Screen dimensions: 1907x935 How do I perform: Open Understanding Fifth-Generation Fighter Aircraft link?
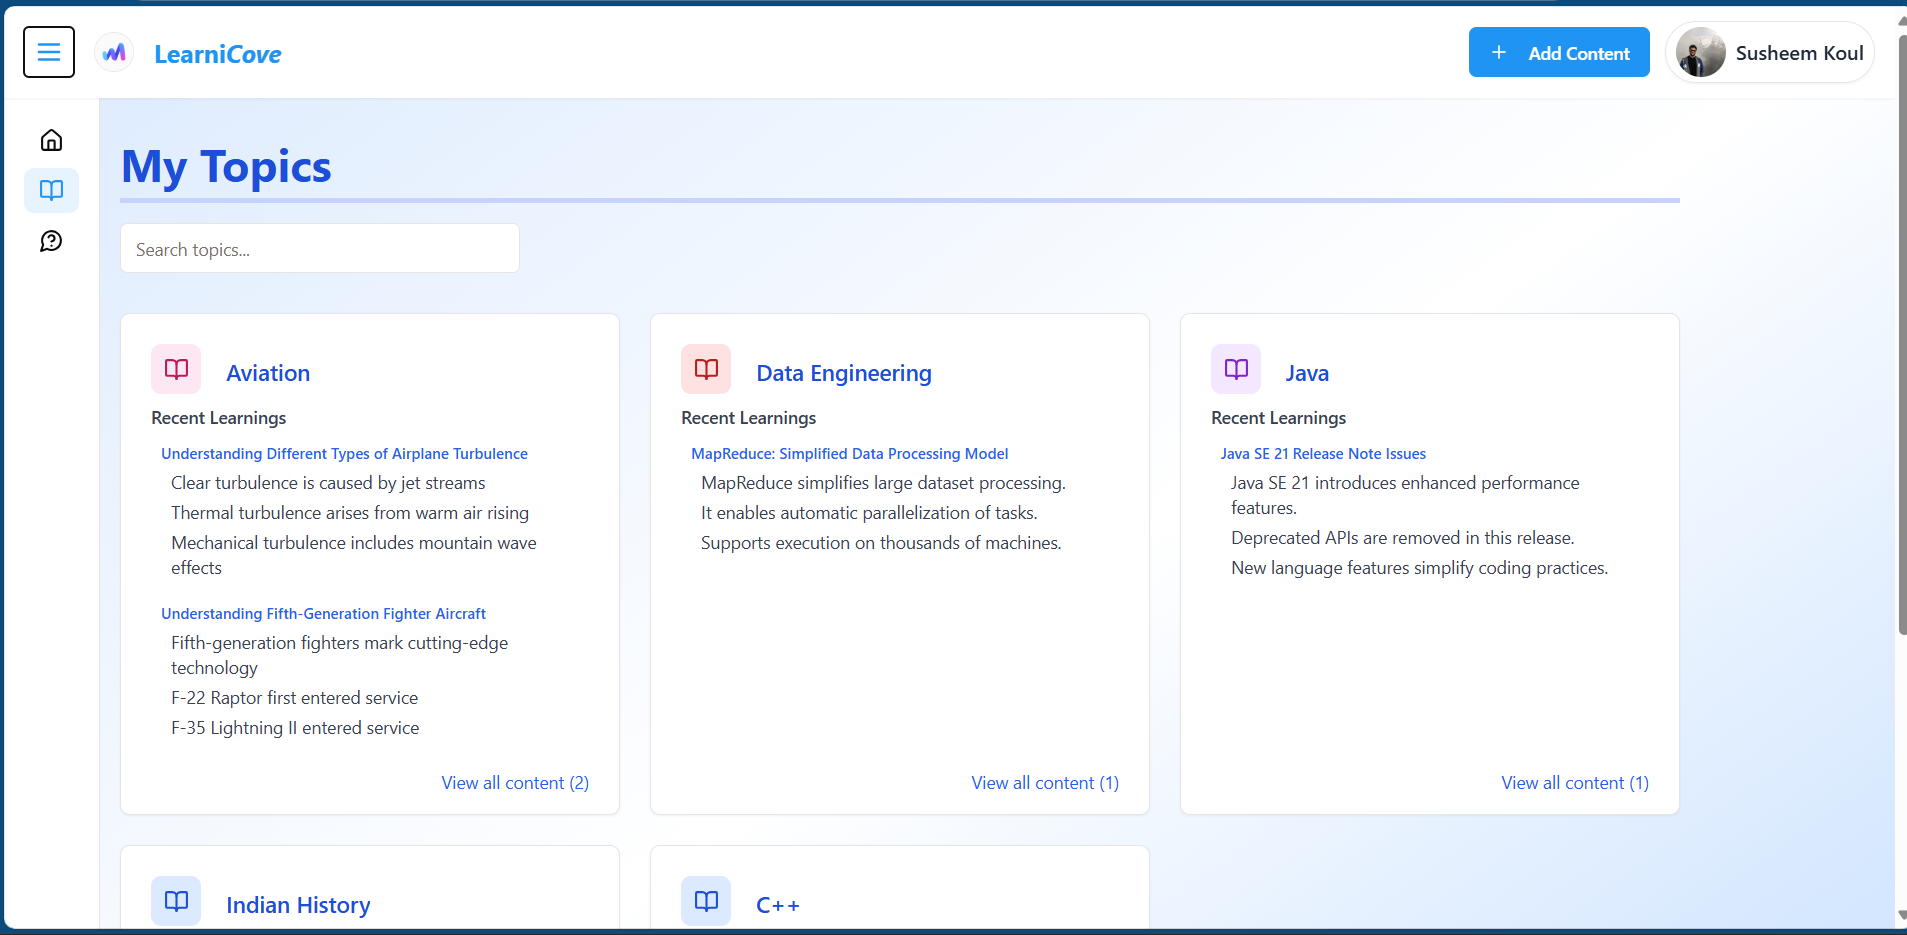tap(323, 614)
